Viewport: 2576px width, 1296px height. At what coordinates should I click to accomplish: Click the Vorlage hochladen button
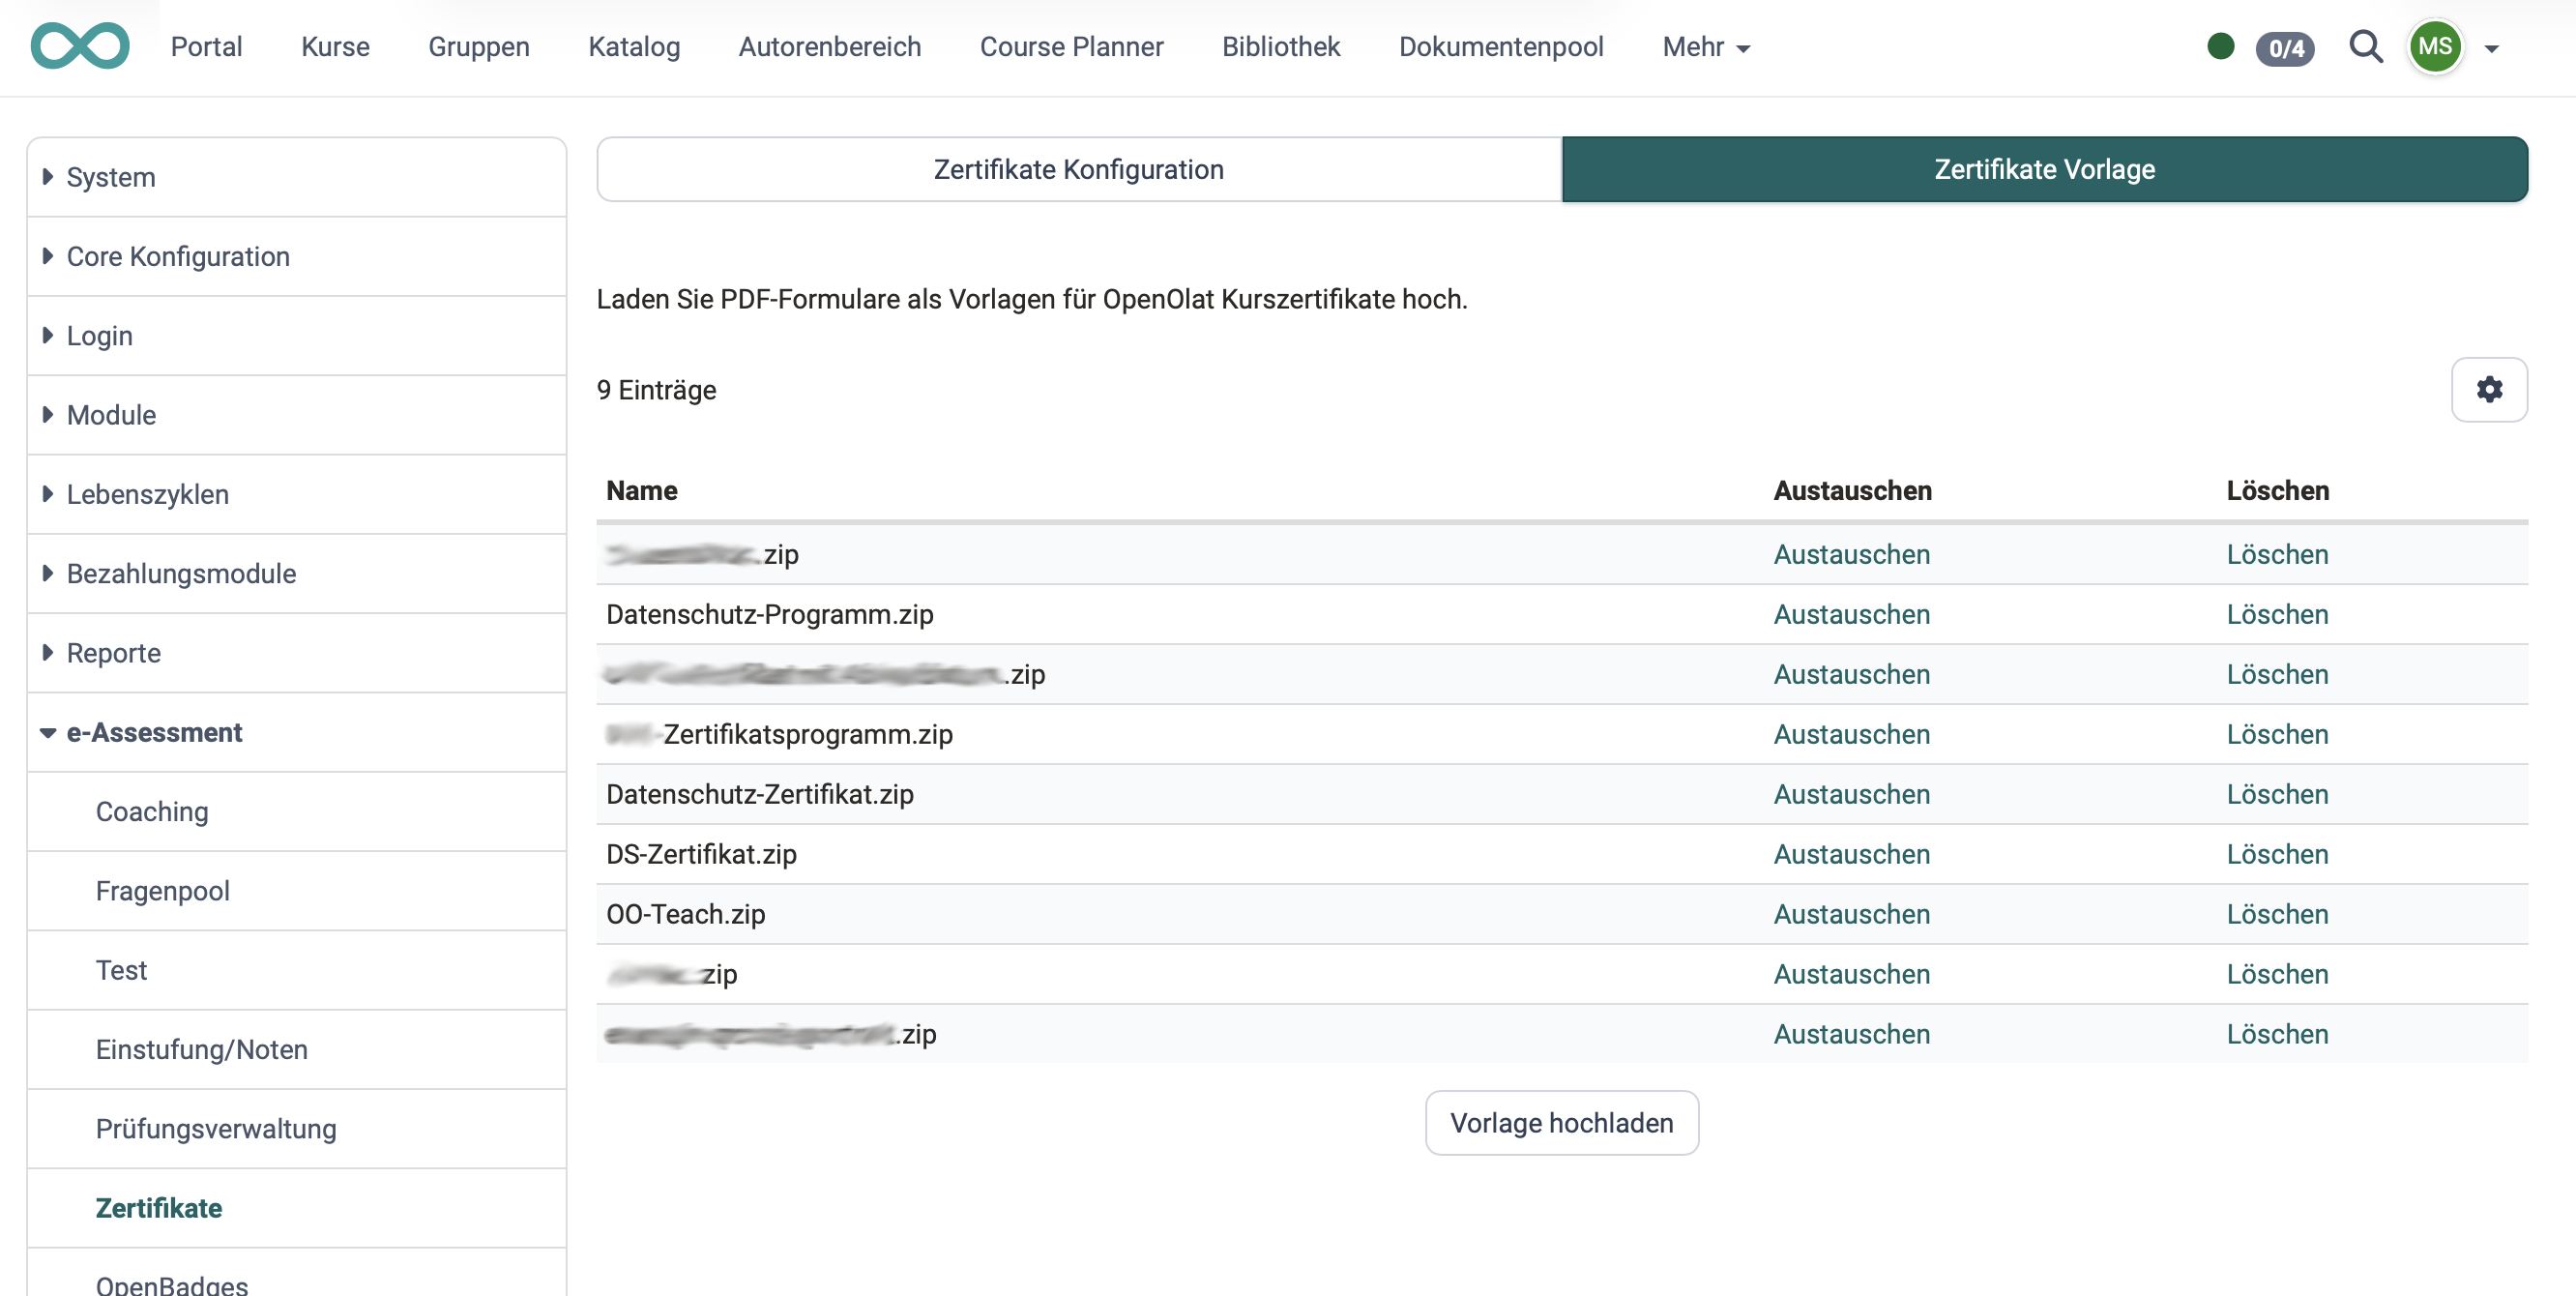(x=1561, y=1123)
